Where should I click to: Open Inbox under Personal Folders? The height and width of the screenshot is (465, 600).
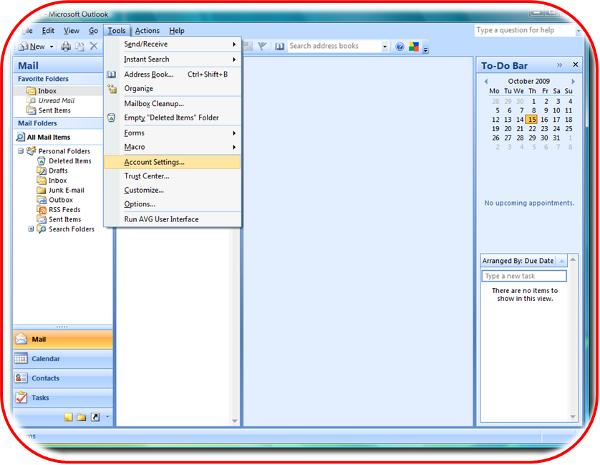[57, 181]
